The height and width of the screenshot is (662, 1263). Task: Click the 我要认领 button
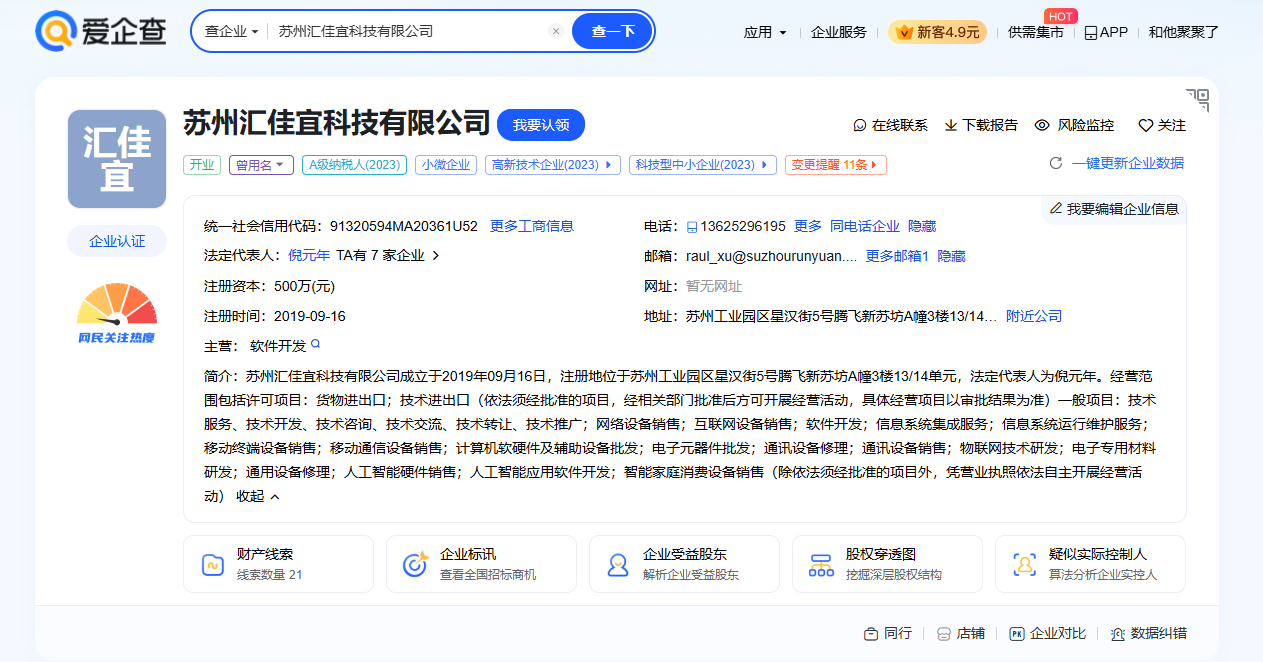540,125
